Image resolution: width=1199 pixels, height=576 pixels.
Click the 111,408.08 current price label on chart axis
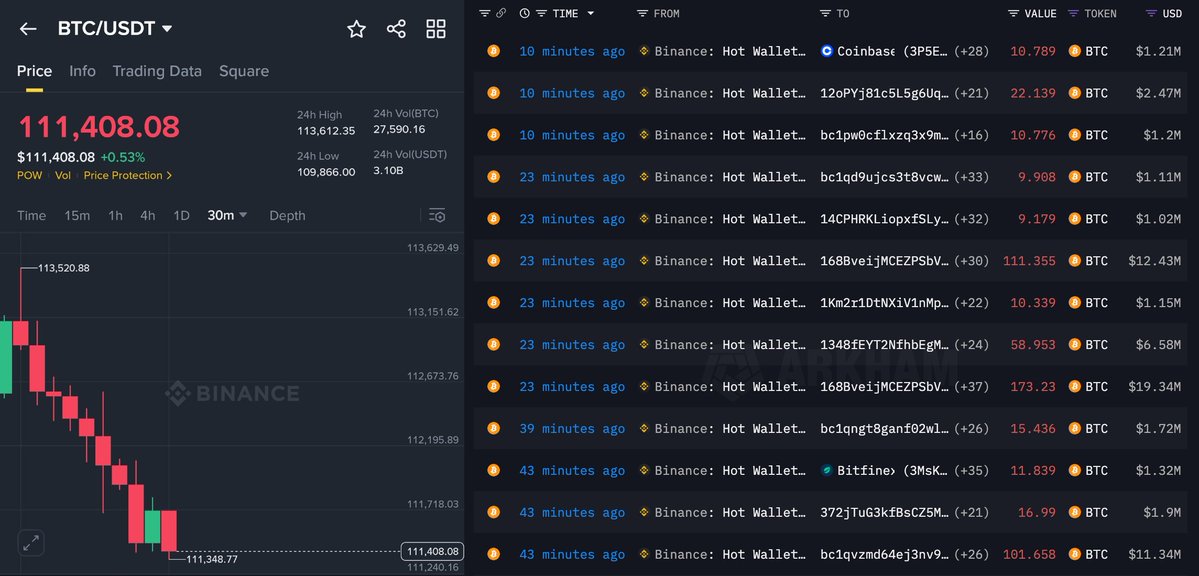point(433,551)
